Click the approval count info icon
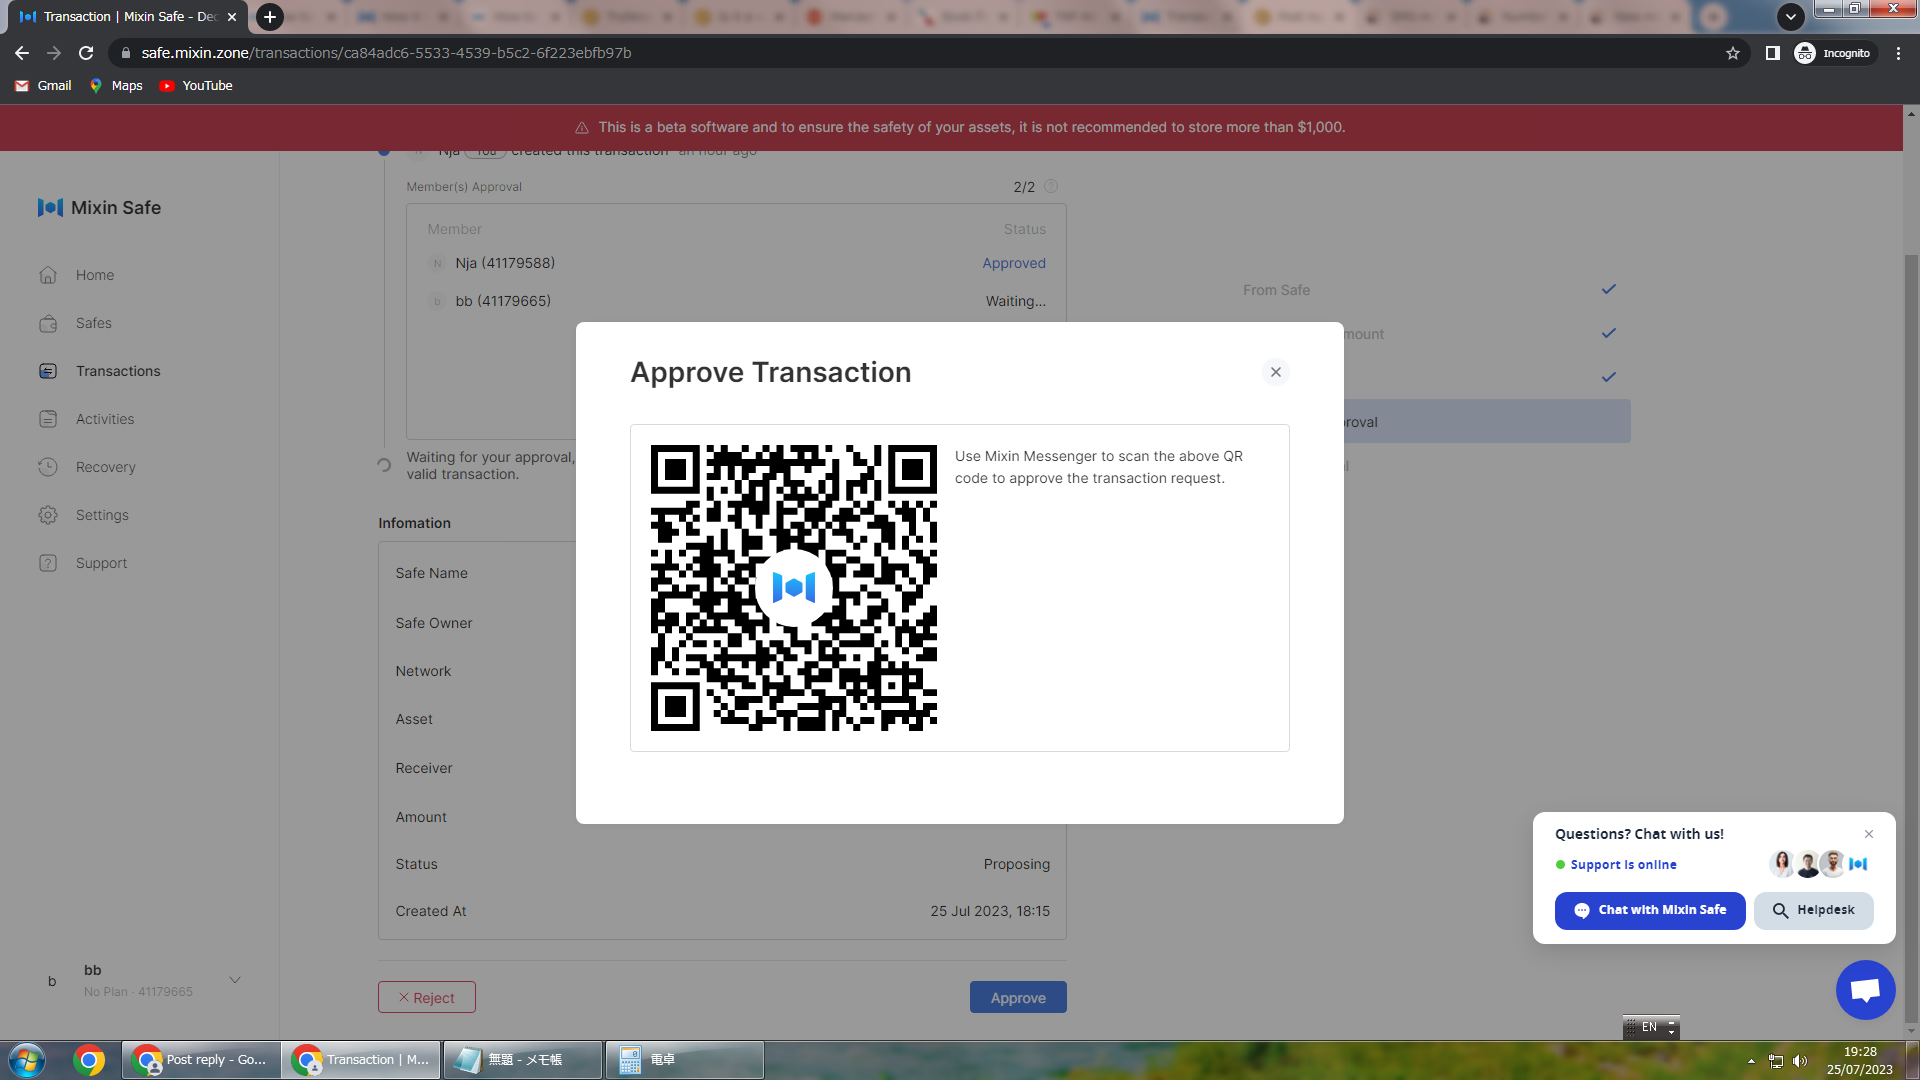The width and height of the screenshot is (1920, 1080). pos(1051,186)
